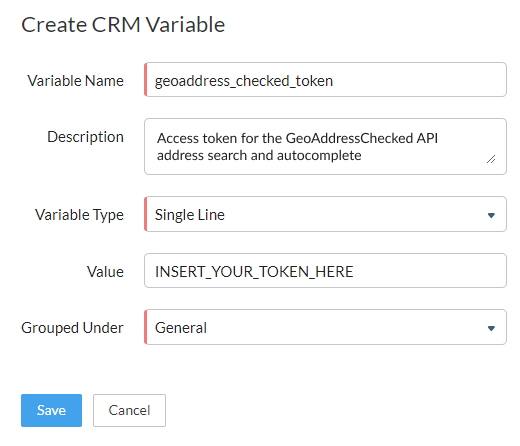Click the Description label
Image resolution: width=520 pixels, height=446 pixels.
click(x=85, y=137)
